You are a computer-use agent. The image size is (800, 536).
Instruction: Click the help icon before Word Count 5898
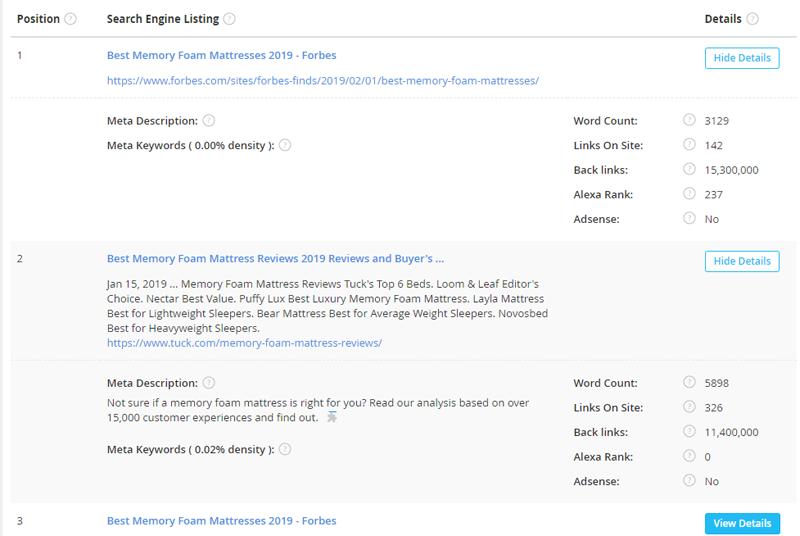pyautogui.click(x=689, y=383)
